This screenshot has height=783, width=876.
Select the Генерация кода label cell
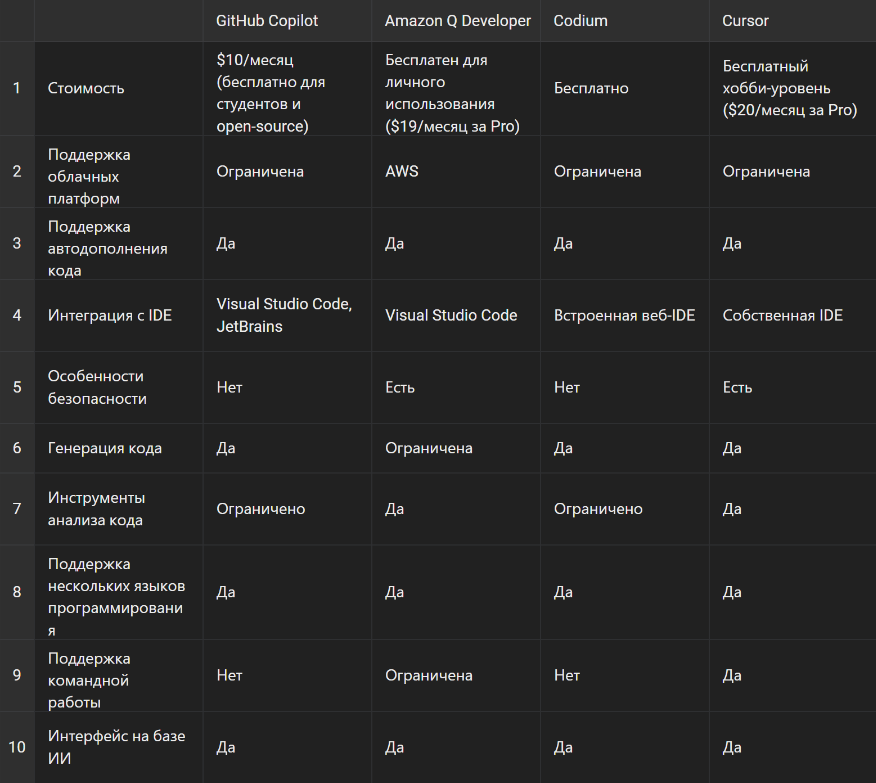pos(118,448)
